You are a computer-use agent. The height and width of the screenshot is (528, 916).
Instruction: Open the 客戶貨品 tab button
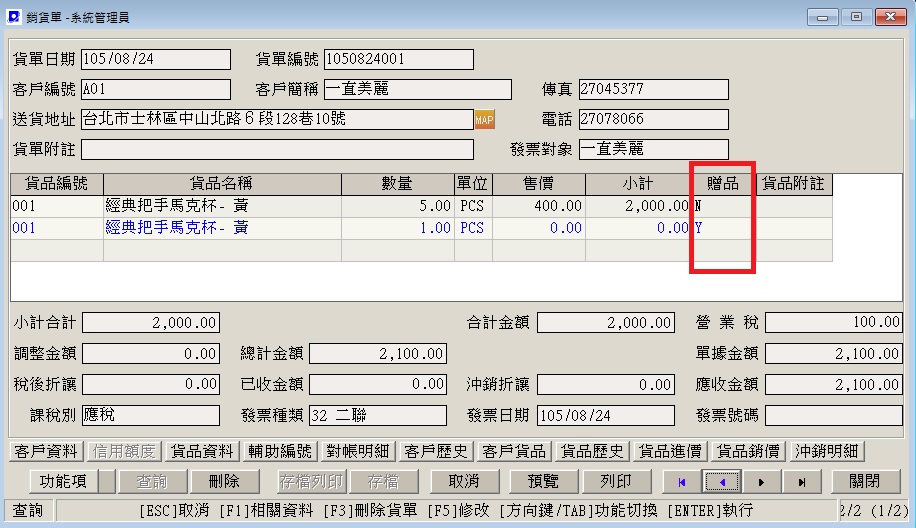tap(514, 451)
